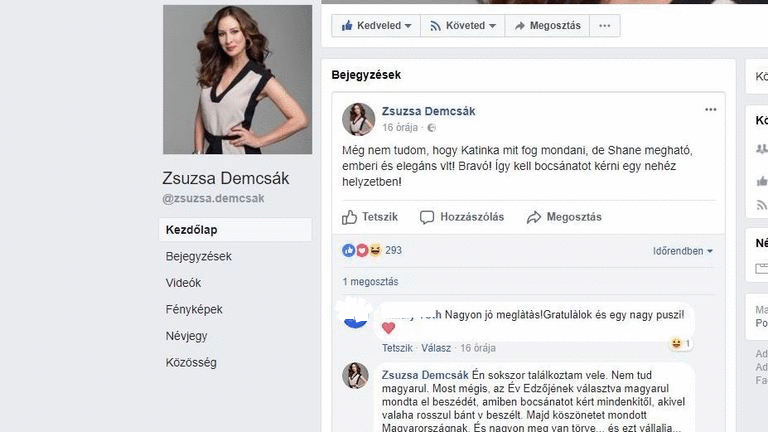Share the post via Megosztás
This screenshot has width=768, height=432.
tap(564, 217)
